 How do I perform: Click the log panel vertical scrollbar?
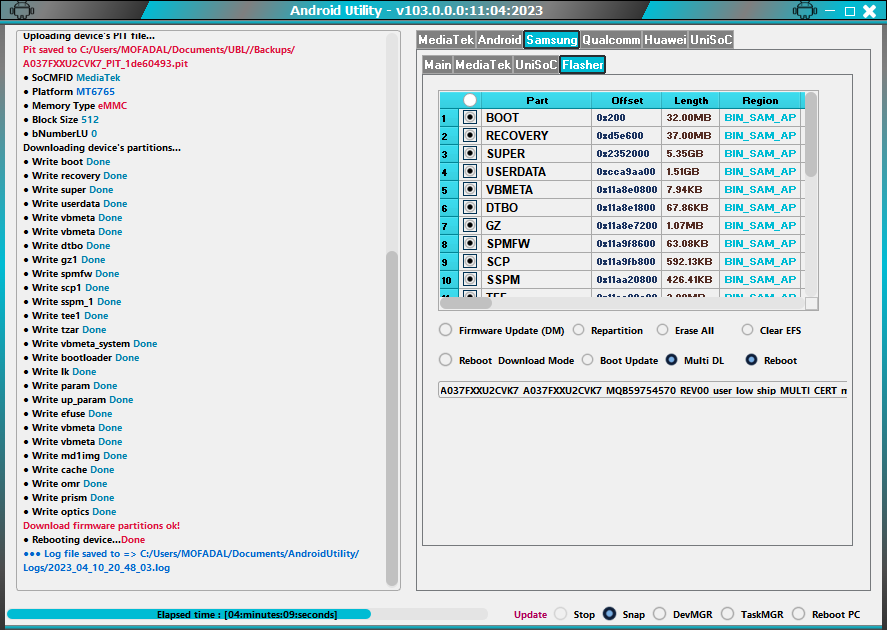[391, 418]
